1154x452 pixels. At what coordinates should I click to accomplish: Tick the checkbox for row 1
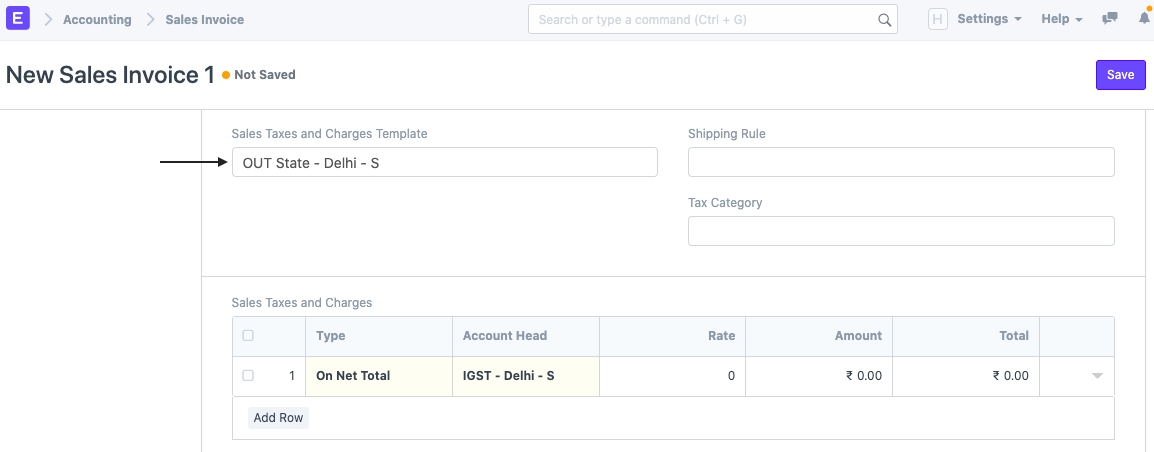(x=248, y=376)
